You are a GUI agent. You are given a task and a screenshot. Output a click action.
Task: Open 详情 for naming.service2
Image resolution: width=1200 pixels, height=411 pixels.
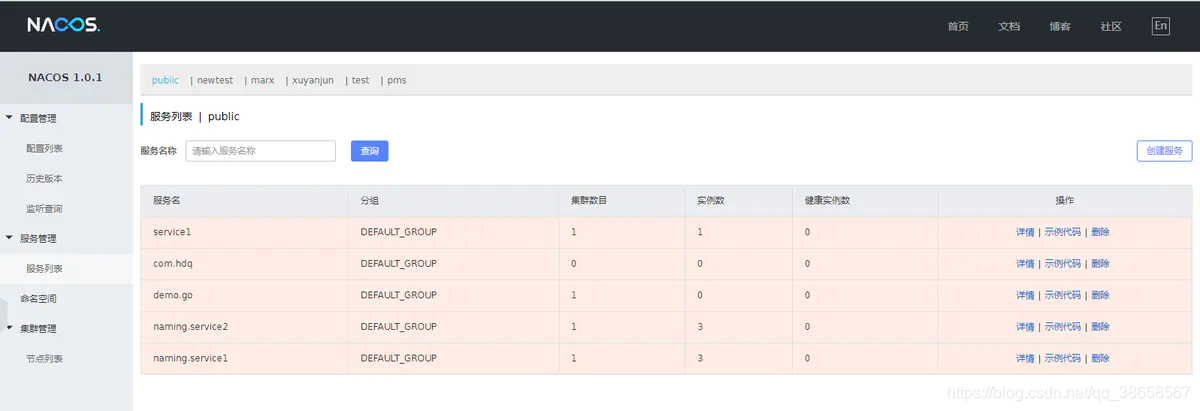(1025, 327)
